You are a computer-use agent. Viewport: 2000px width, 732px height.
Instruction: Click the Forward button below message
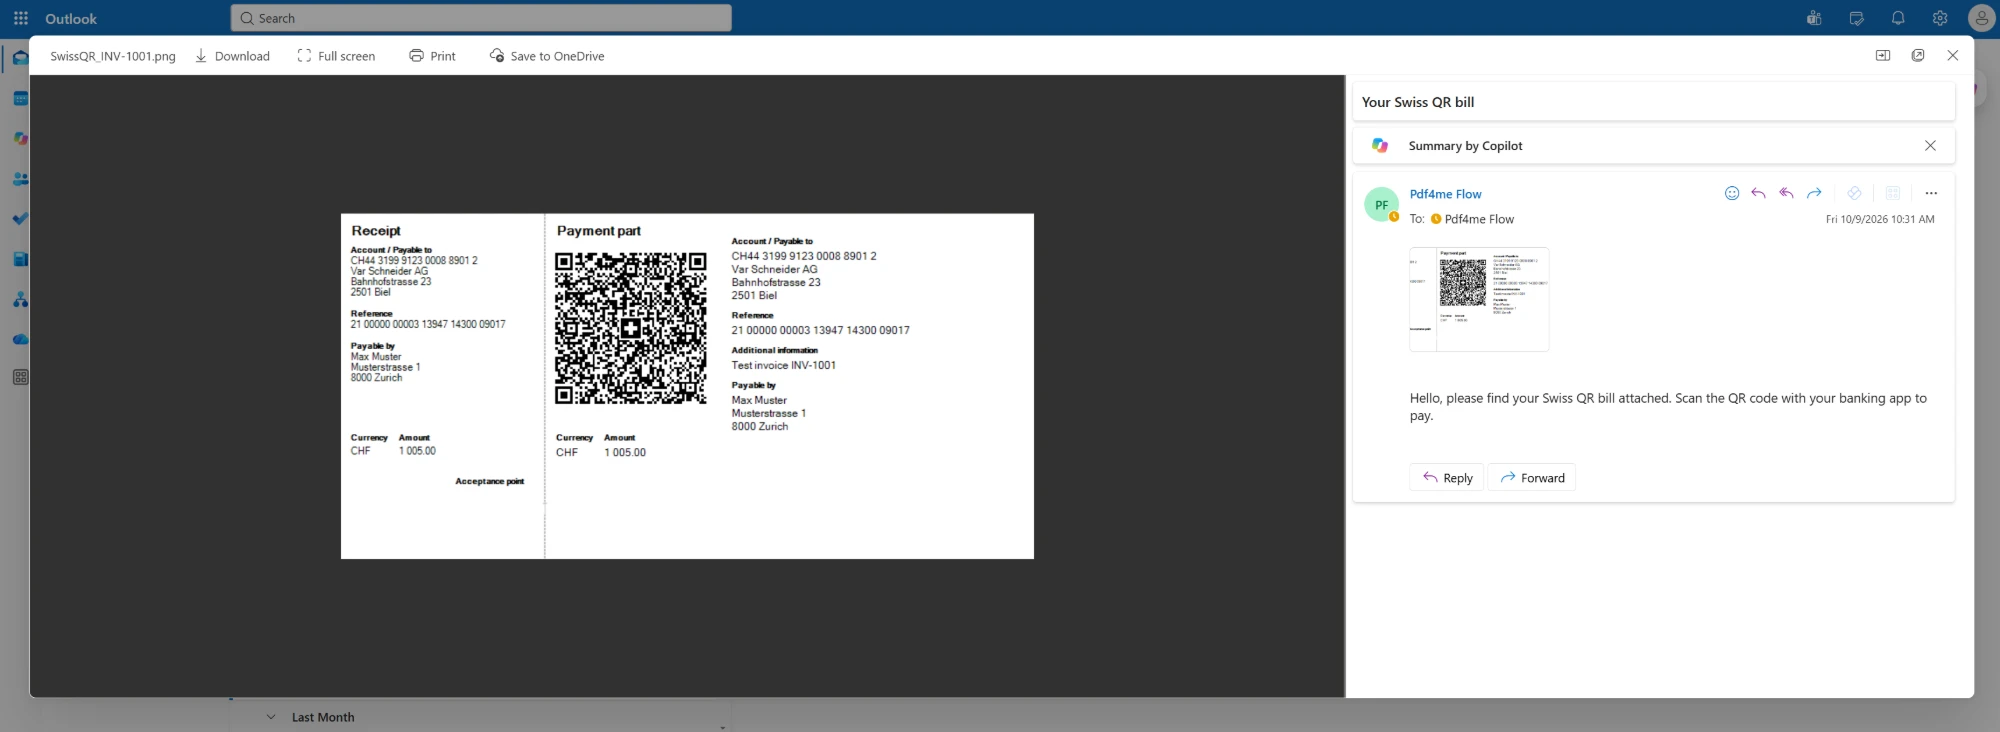1532,478
